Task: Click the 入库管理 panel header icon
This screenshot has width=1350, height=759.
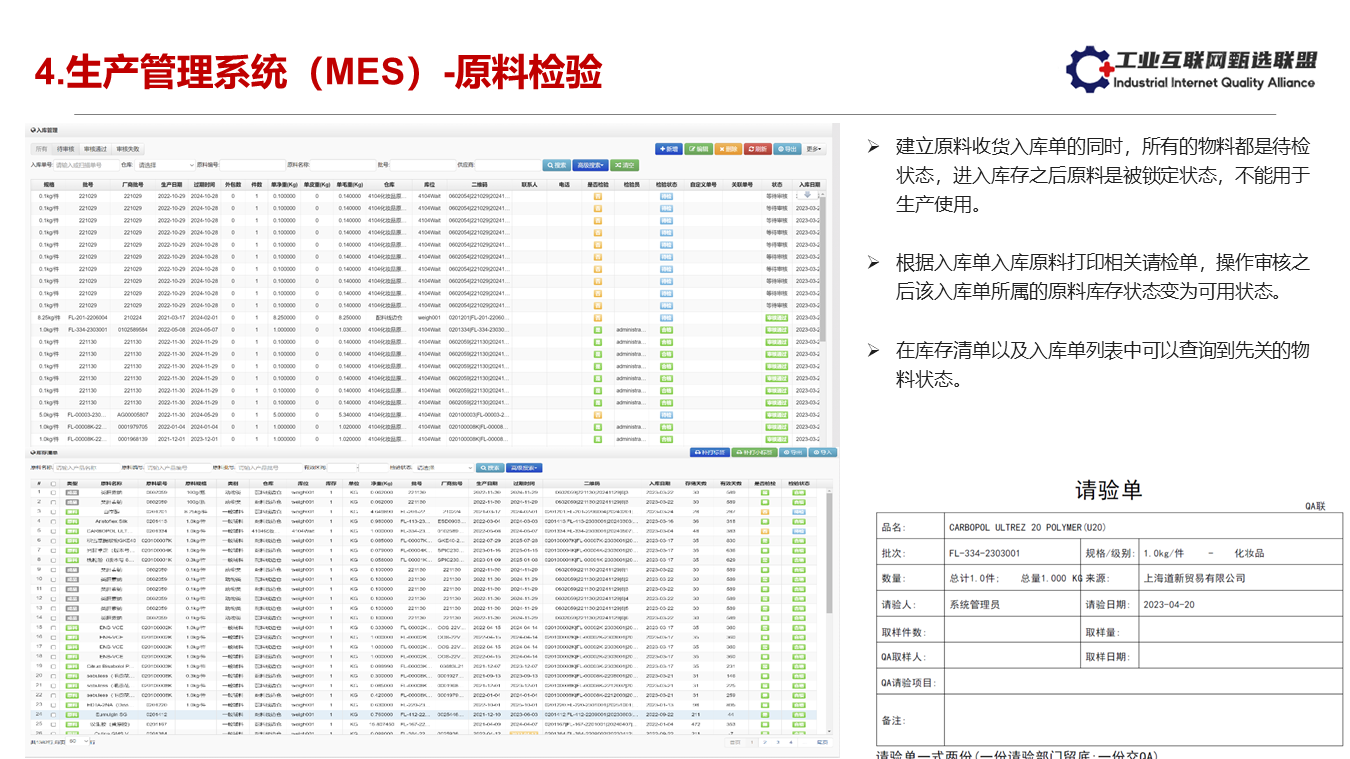Action: pyautogui.click(x=34, y=130)
